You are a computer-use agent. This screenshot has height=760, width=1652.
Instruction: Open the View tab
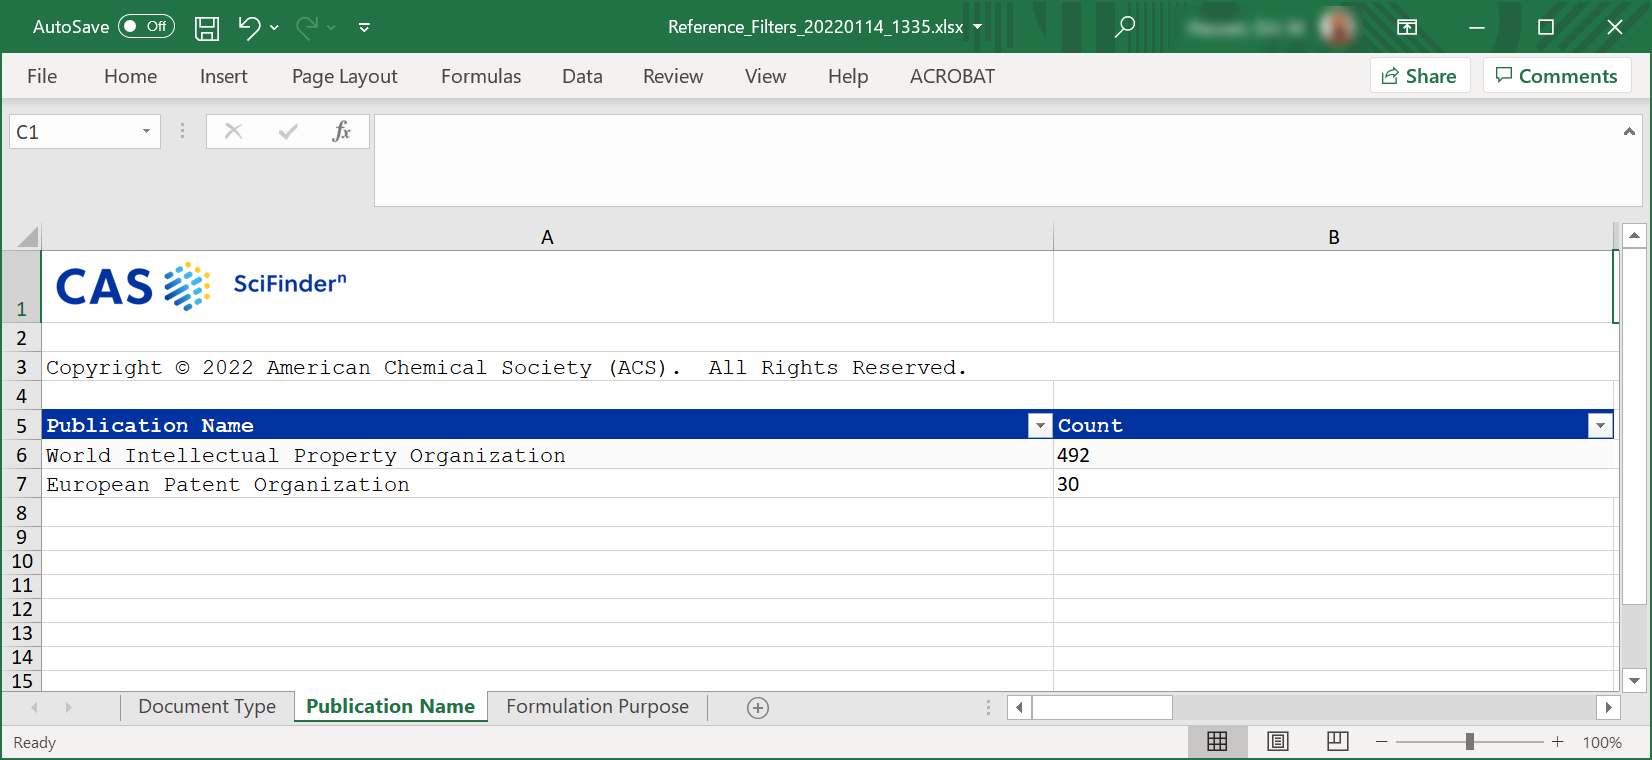coord(765,76)
